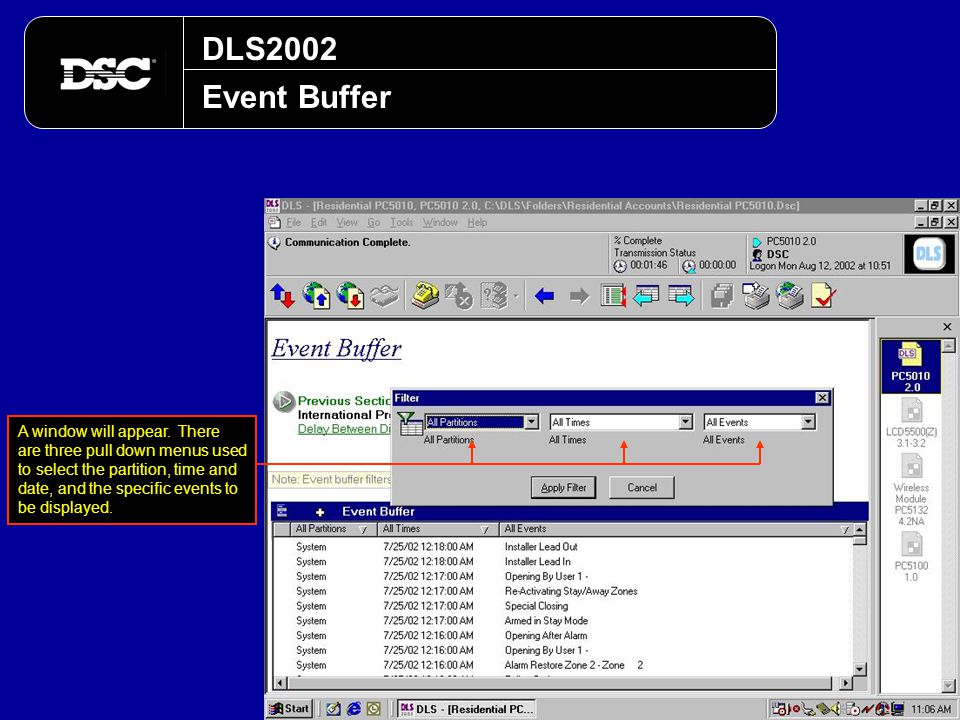Click the Event Buffer title heading

336,348
